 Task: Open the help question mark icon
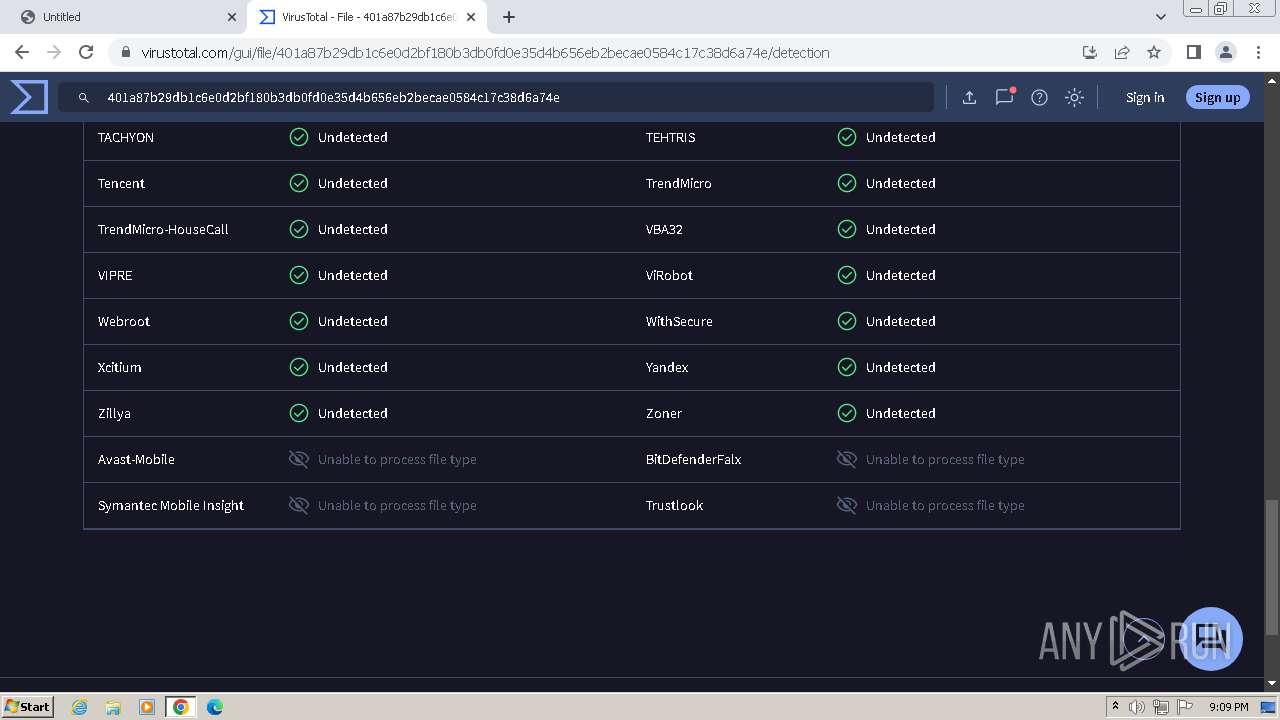point(1039,97)
